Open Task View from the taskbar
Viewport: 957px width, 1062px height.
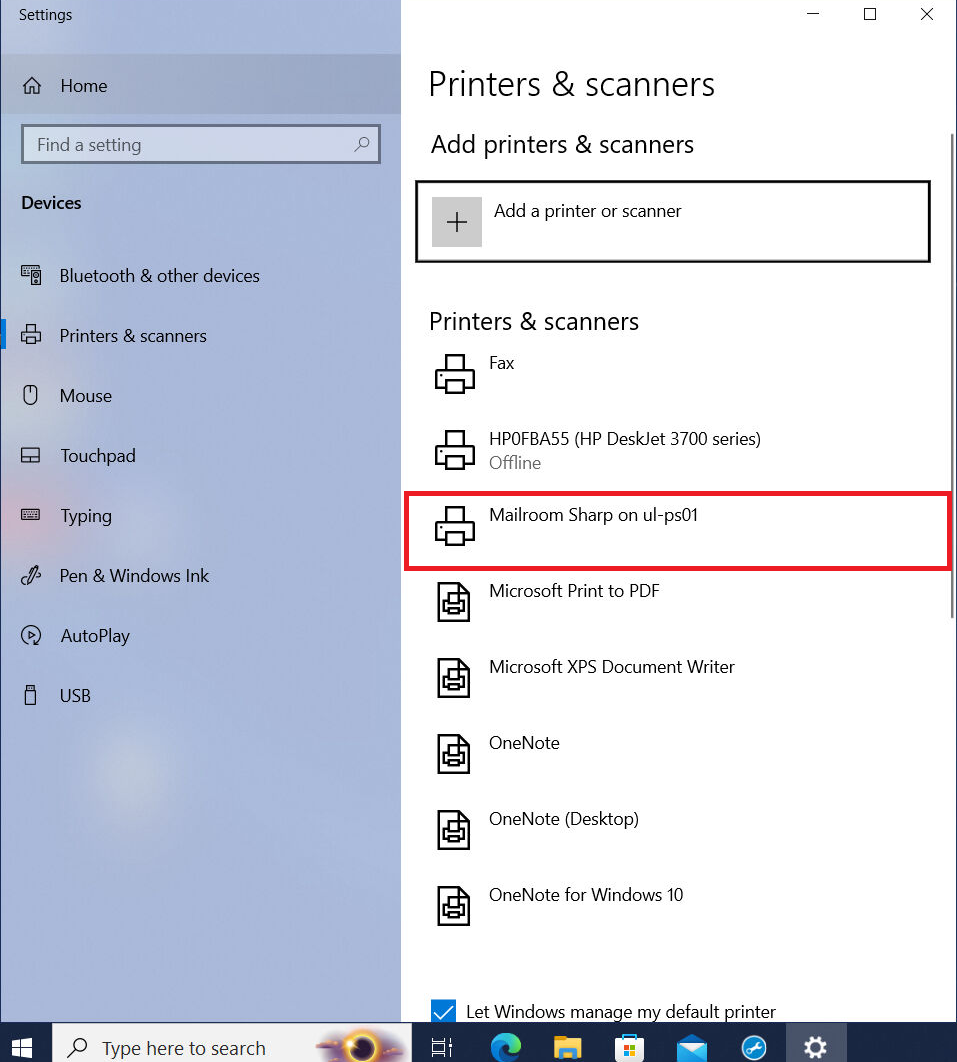tap(442, 1048)
